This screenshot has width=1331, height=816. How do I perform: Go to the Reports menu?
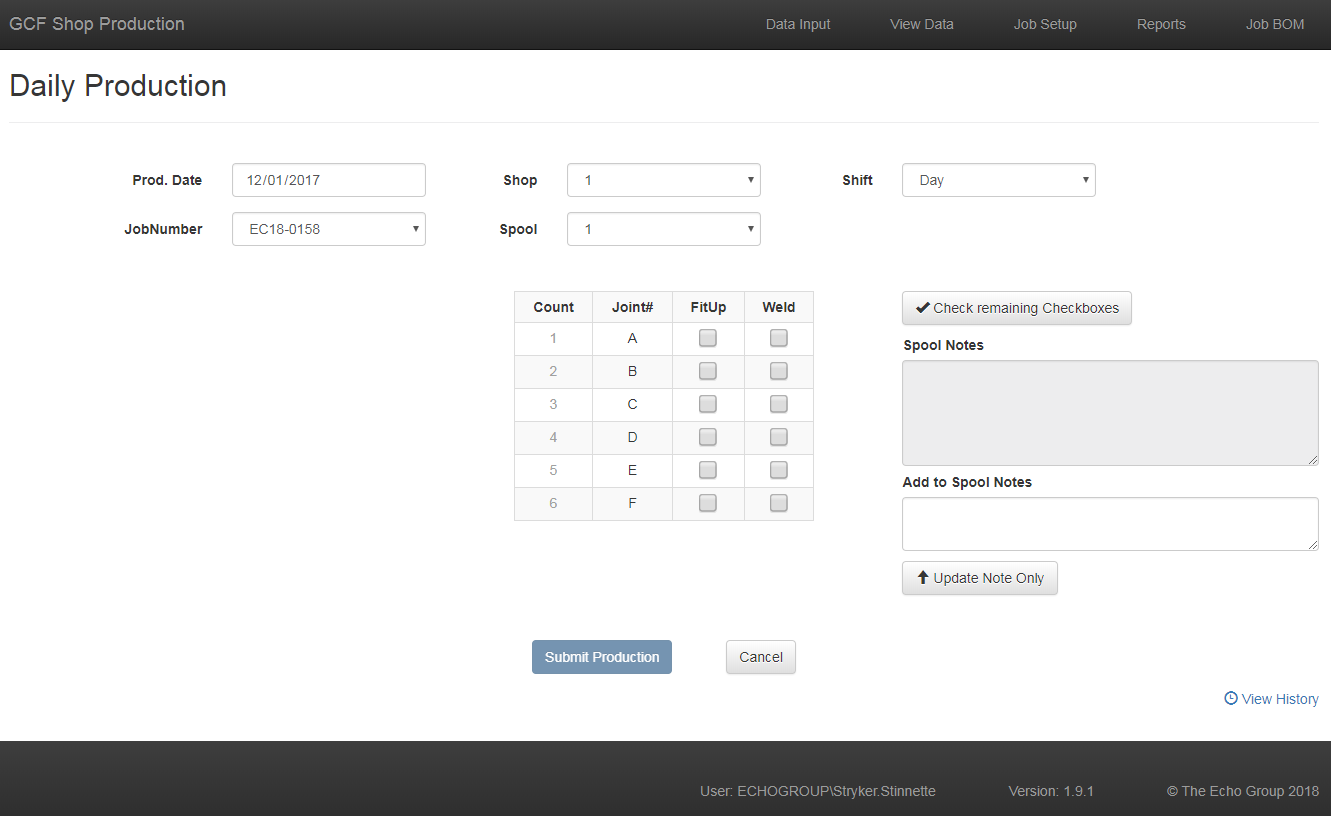pyautogui.click(x=1161, y=24)
